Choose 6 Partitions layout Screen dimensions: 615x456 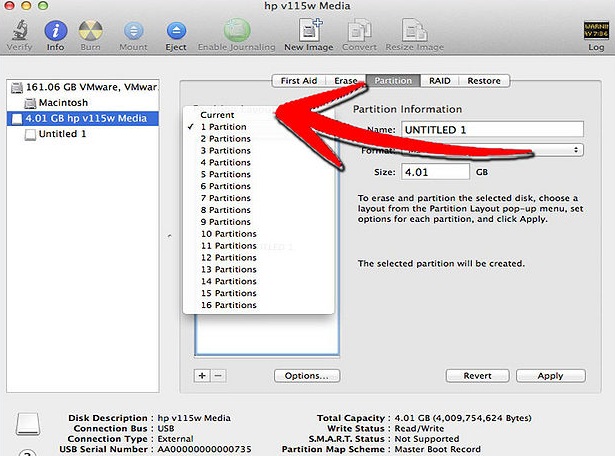point(258,186)
